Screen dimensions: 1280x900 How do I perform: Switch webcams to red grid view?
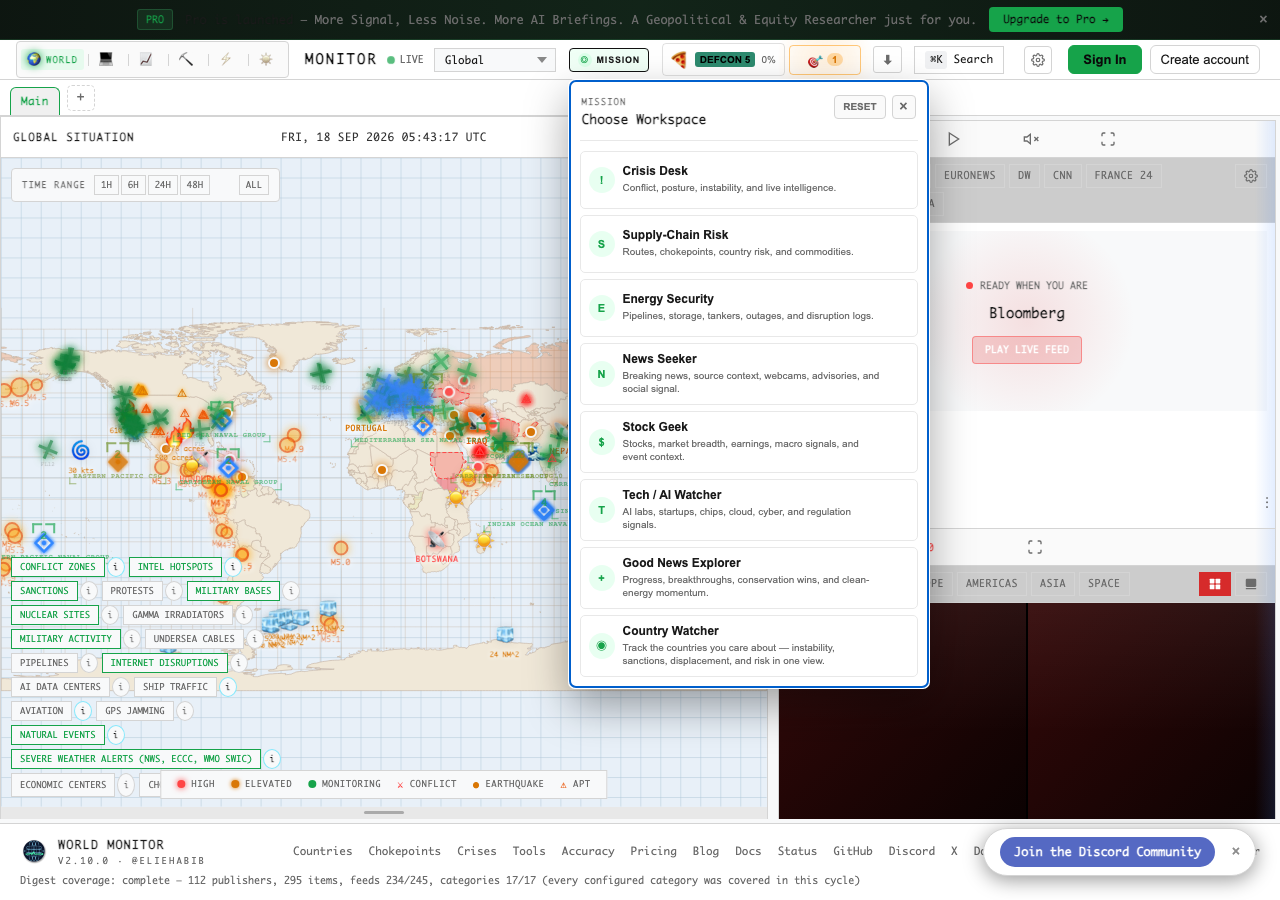pyautogui.click(x=1215, y=584)
